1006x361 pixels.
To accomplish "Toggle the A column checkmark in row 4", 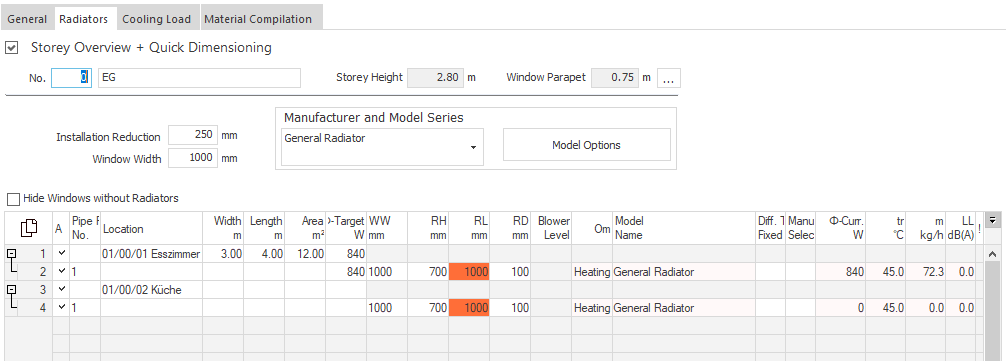I will (62, 307).
